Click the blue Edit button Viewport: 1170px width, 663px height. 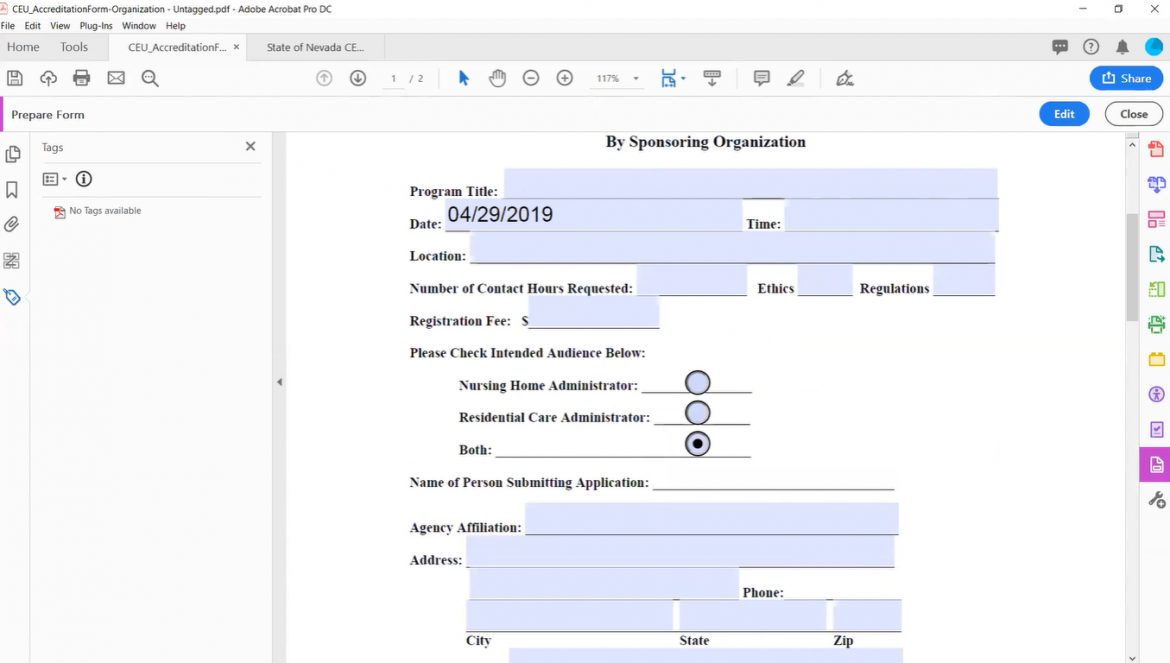coord(1064,113)
